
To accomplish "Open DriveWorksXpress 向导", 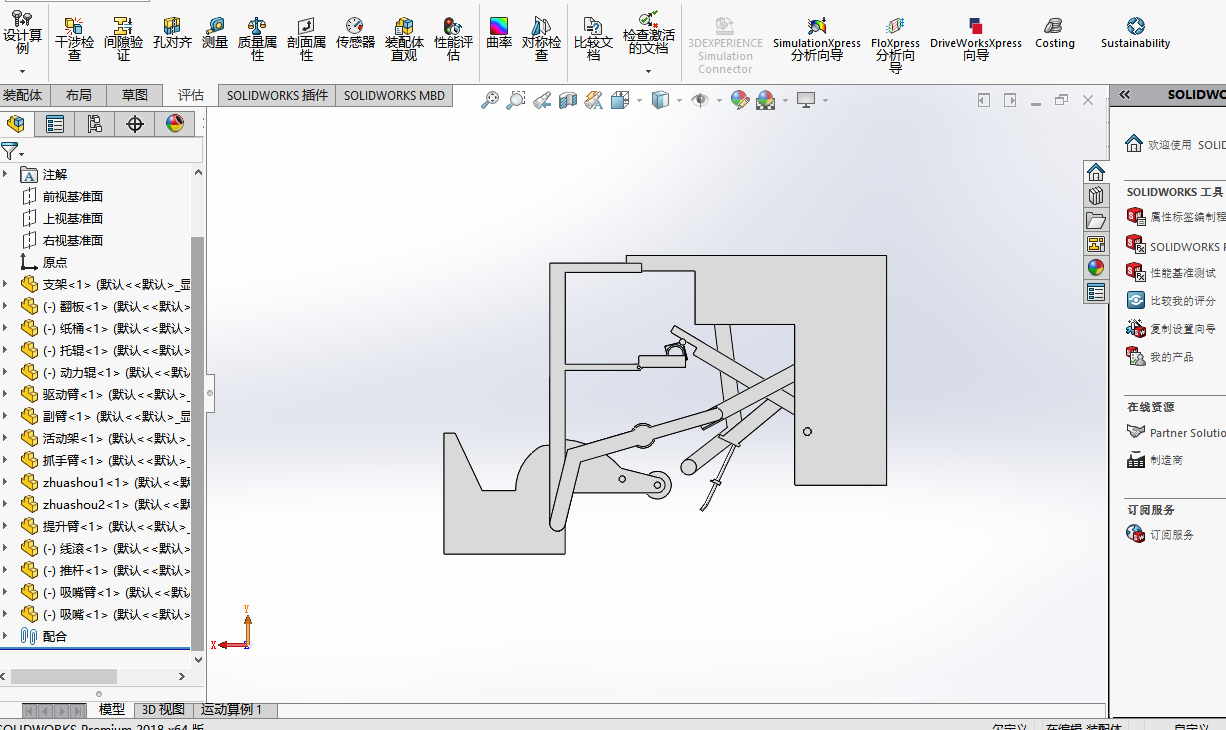I will point(976,38).
